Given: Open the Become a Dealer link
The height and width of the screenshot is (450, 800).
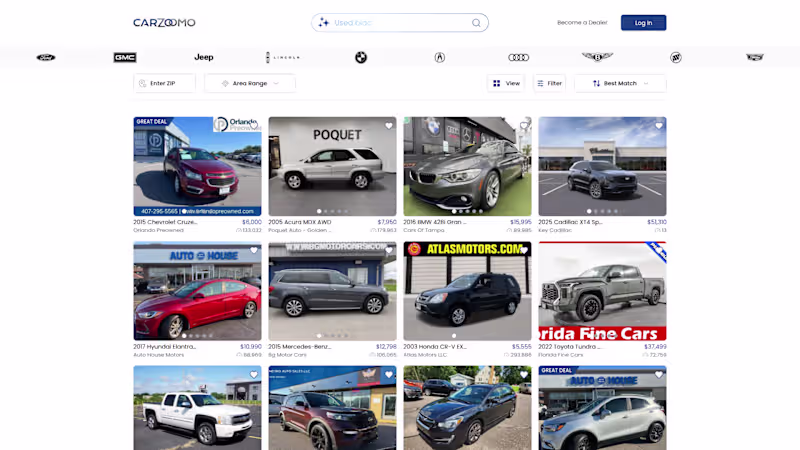Looking at the screenshot, I should (x=582, y=22).
